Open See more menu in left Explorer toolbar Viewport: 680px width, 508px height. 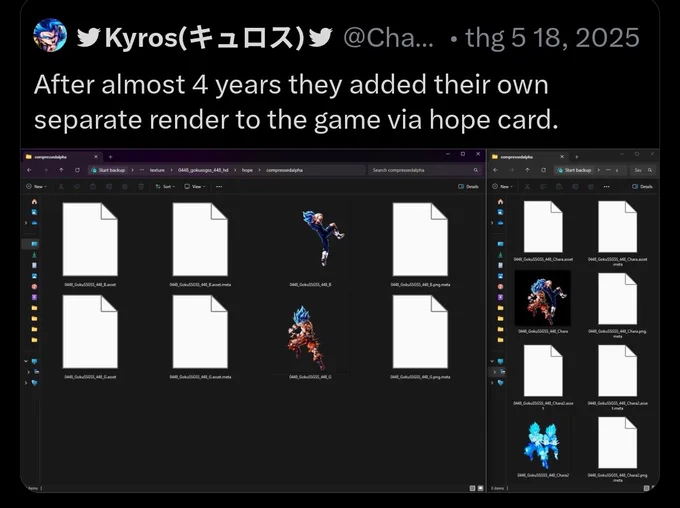219,187
